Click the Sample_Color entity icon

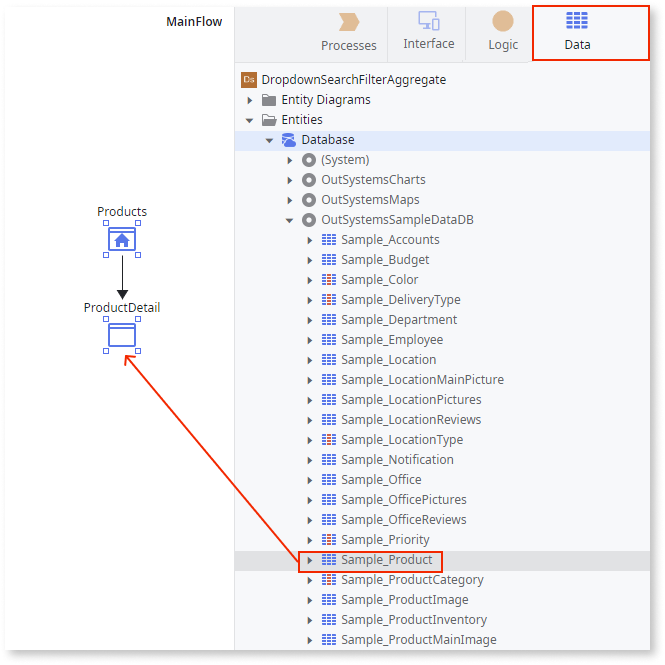pyautogui.click(x=329, y=280)
